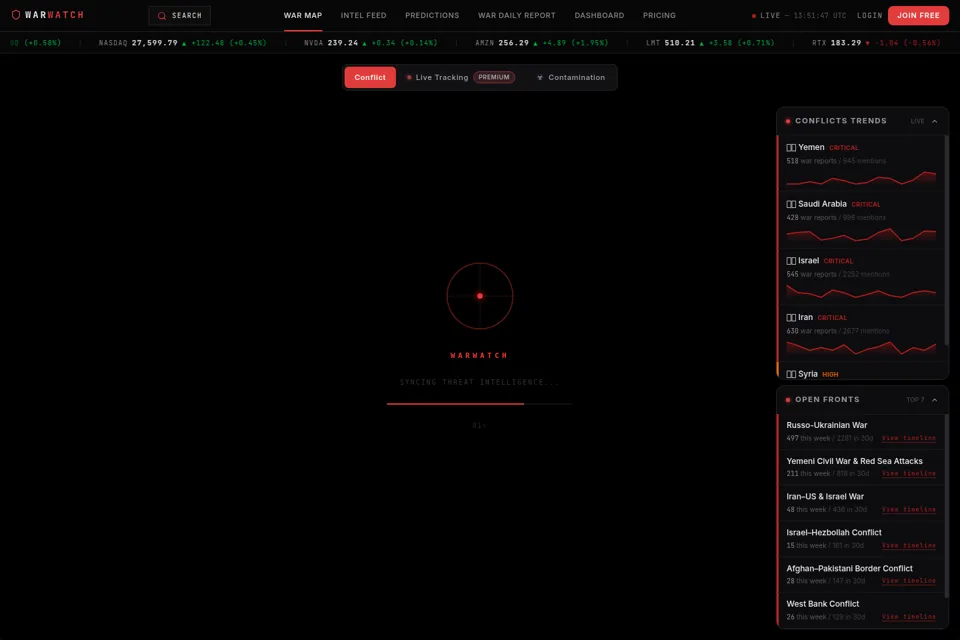This screenshot has height=640, width=960.
Task: View timeline for Yemeni Civil War
Action: click(908, 473)
